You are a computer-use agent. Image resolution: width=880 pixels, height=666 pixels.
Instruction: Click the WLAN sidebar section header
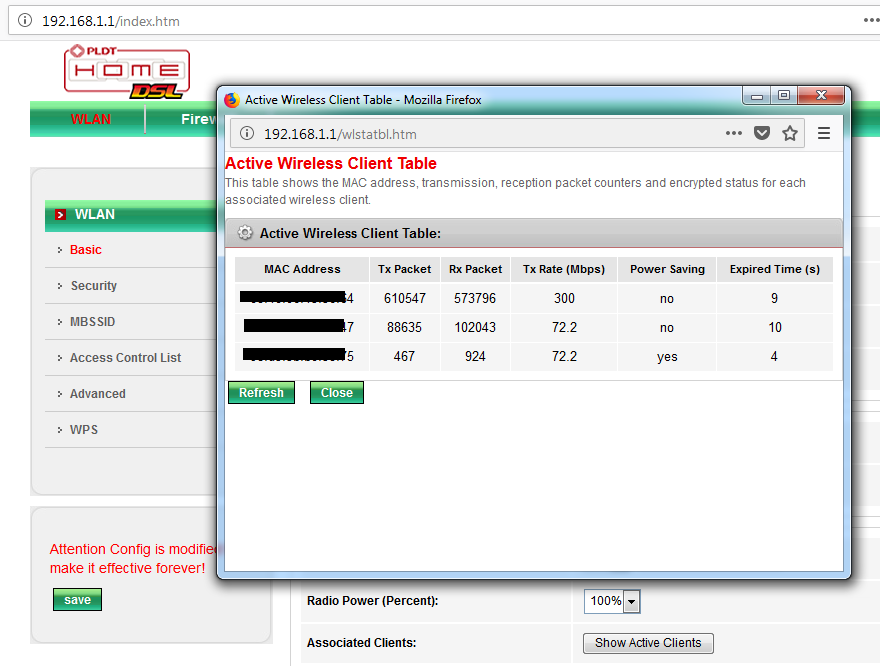coord(131,215)
